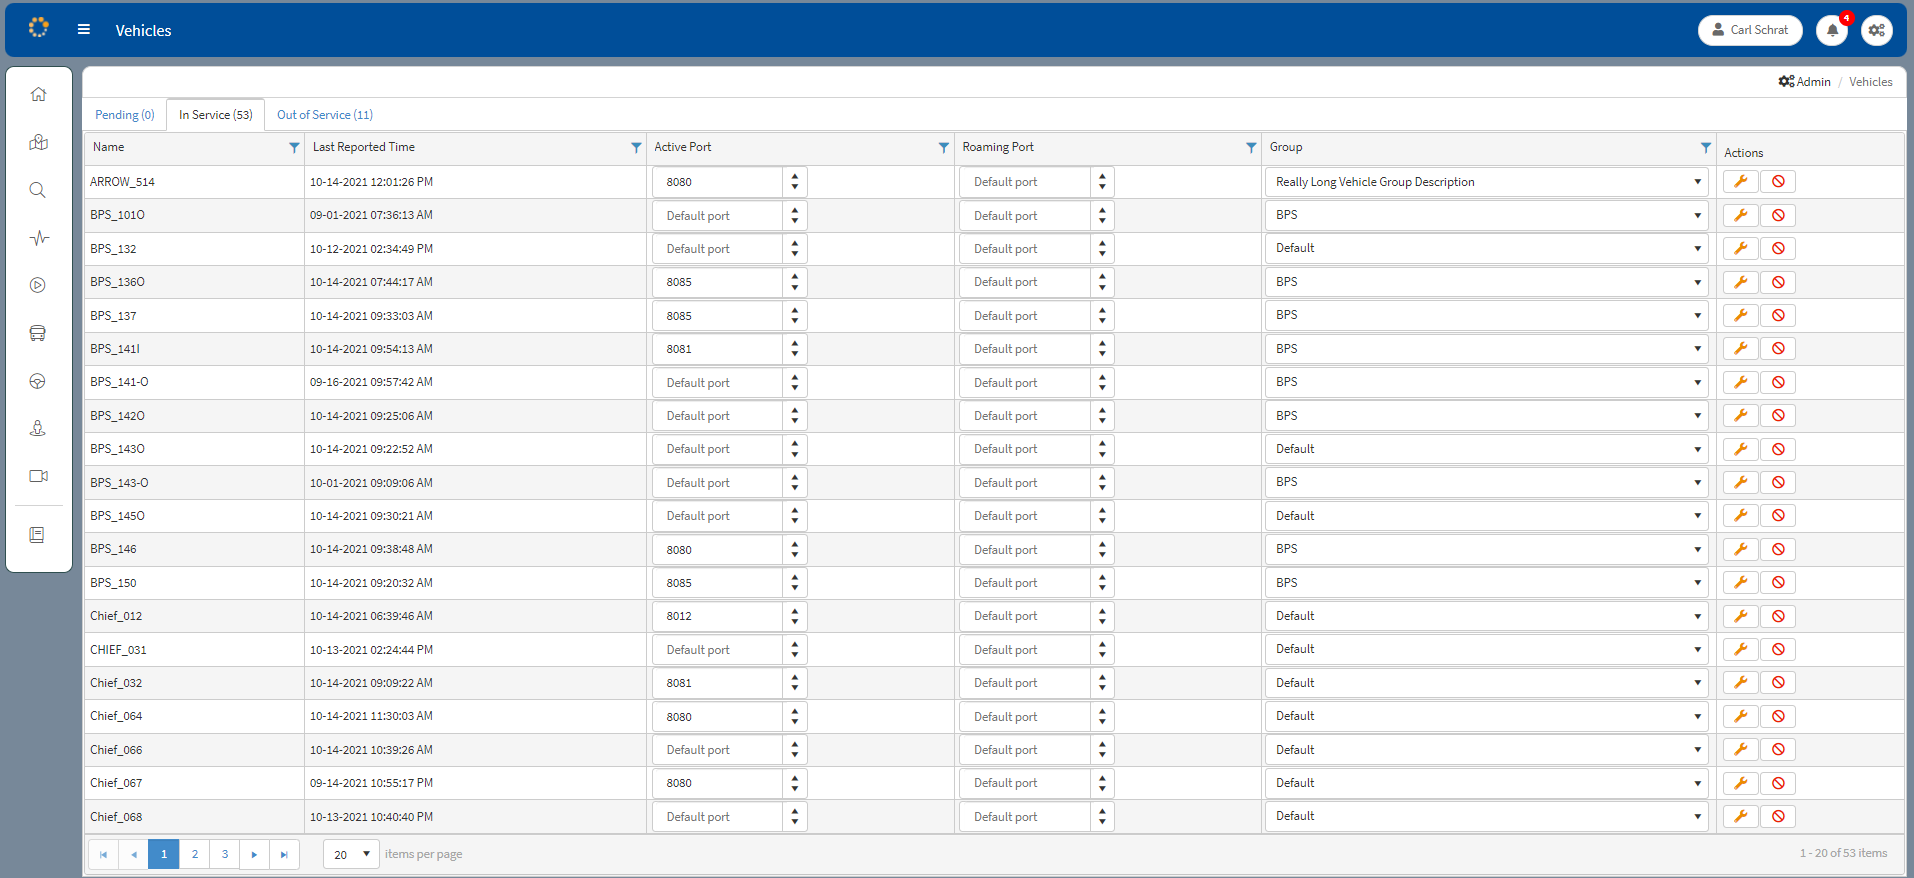Filter the Name column

pos(294,147)
